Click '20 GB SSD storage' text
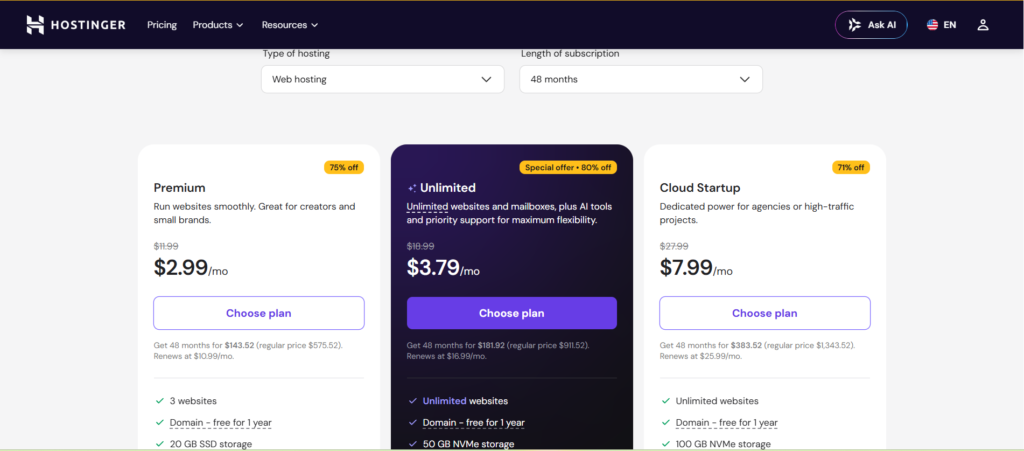The width and height of the screenshot is (1024, 451). (211, 444)
